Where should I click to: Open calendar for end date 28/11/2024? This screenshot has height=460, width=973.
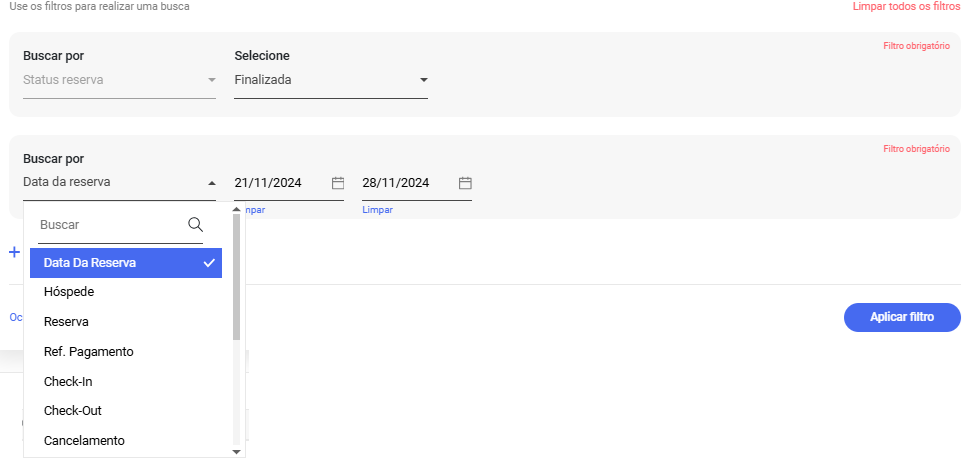465,183
